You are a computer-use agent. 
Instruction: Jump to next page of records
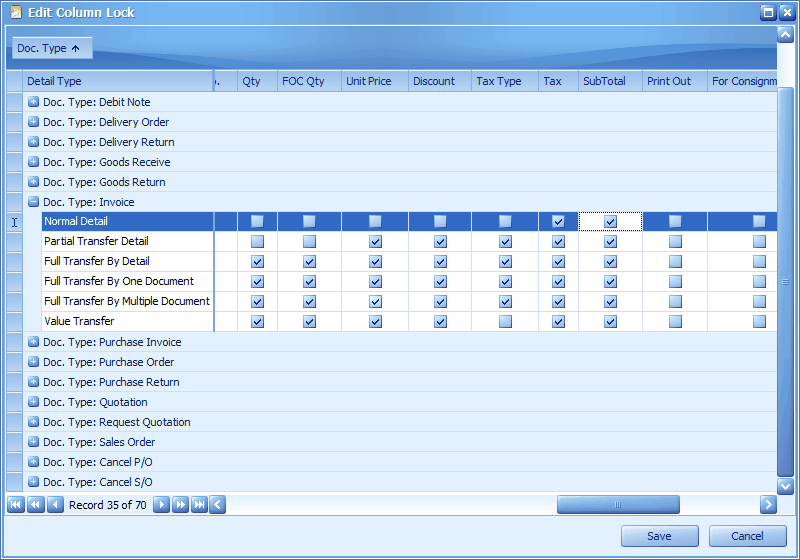click(180, 505)
